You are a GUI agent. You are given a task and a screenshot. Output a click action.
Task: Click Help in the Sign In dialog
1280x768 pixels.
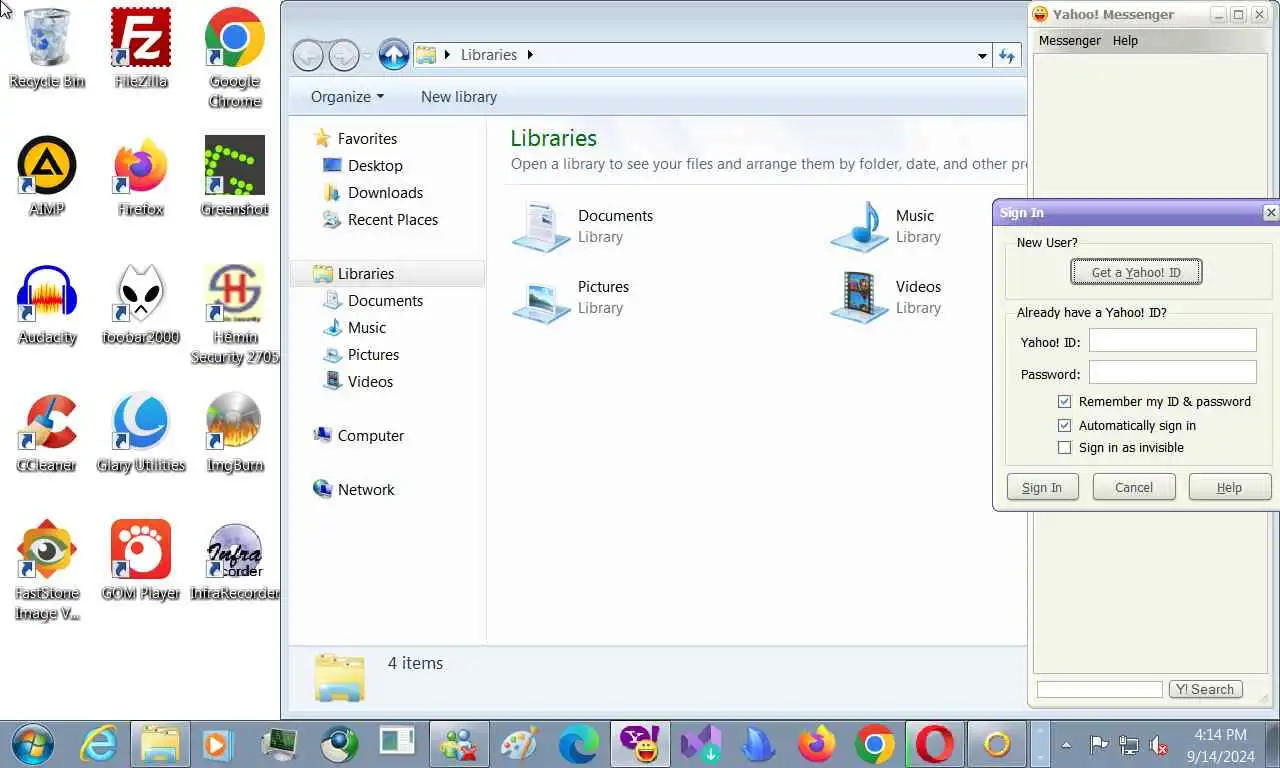(1229, 487)
